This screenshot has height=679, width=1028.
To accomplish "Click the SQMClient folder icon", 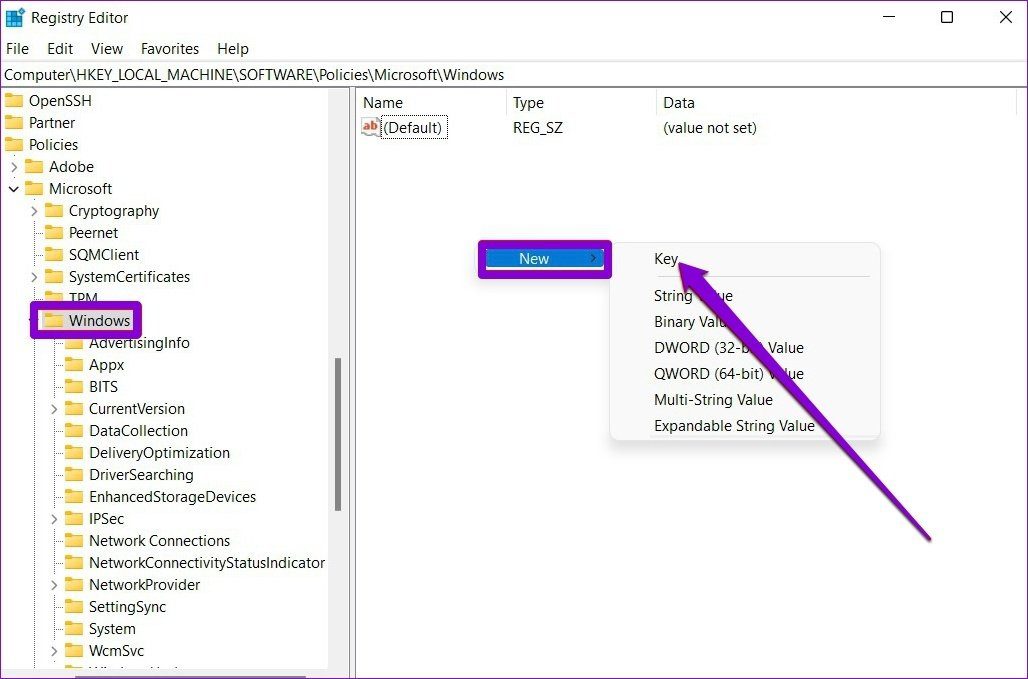I will point(54,254).
